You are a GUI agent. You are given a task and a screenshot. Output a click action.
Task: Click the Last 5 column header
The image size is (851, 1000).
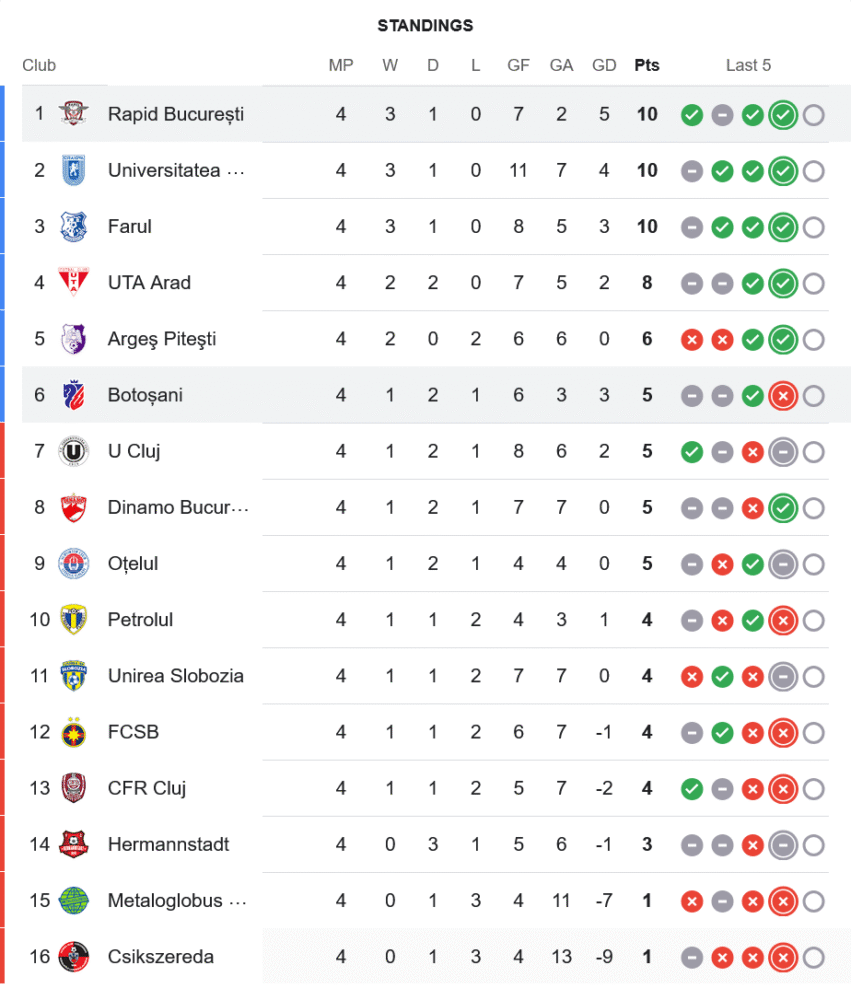click(x=748, y=66)
